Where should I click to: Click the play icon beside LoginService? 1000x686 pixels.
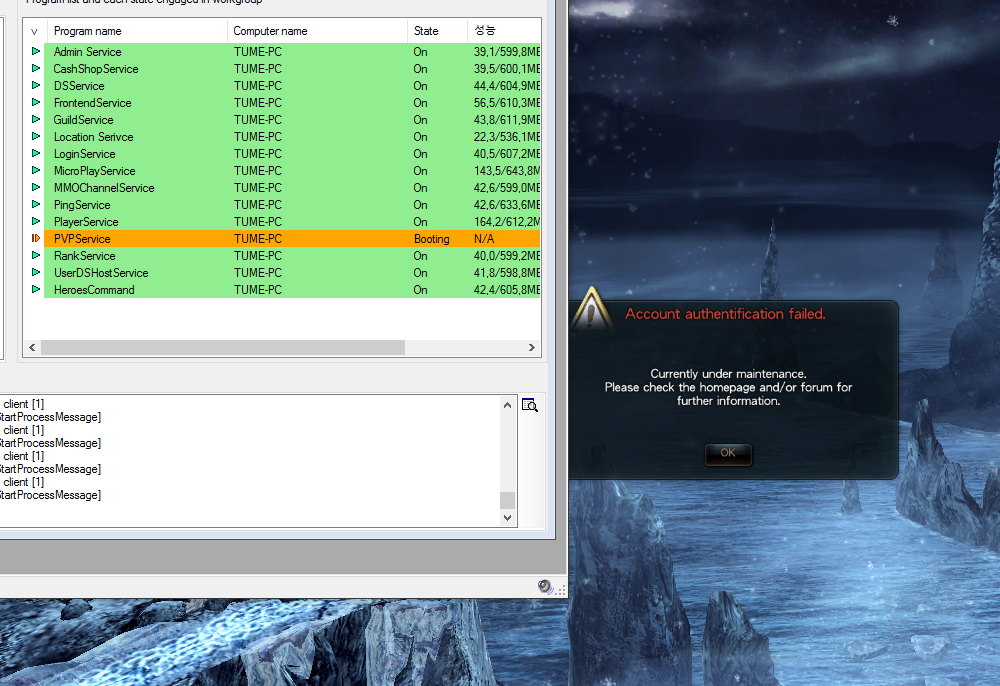[36, 153]
